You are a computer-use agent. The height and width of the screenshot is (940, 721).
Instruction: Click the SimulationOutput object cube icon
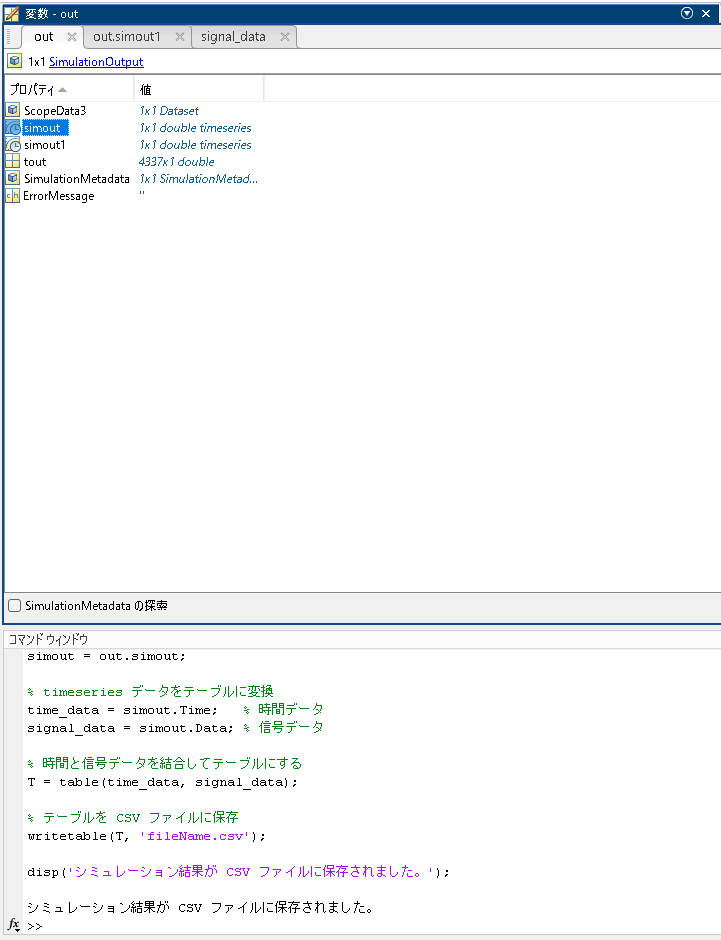coord(14,61)
